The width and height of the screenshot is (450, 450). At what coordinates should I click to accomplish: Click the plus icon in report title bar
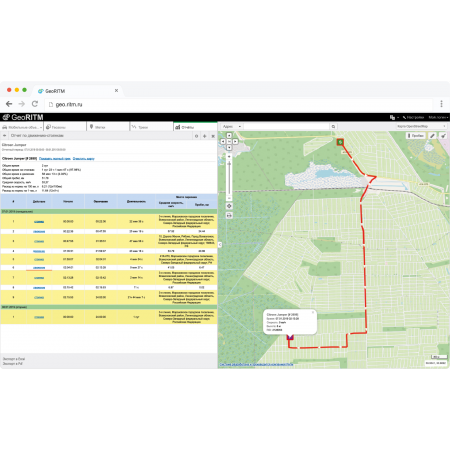(x=205, y=136)
